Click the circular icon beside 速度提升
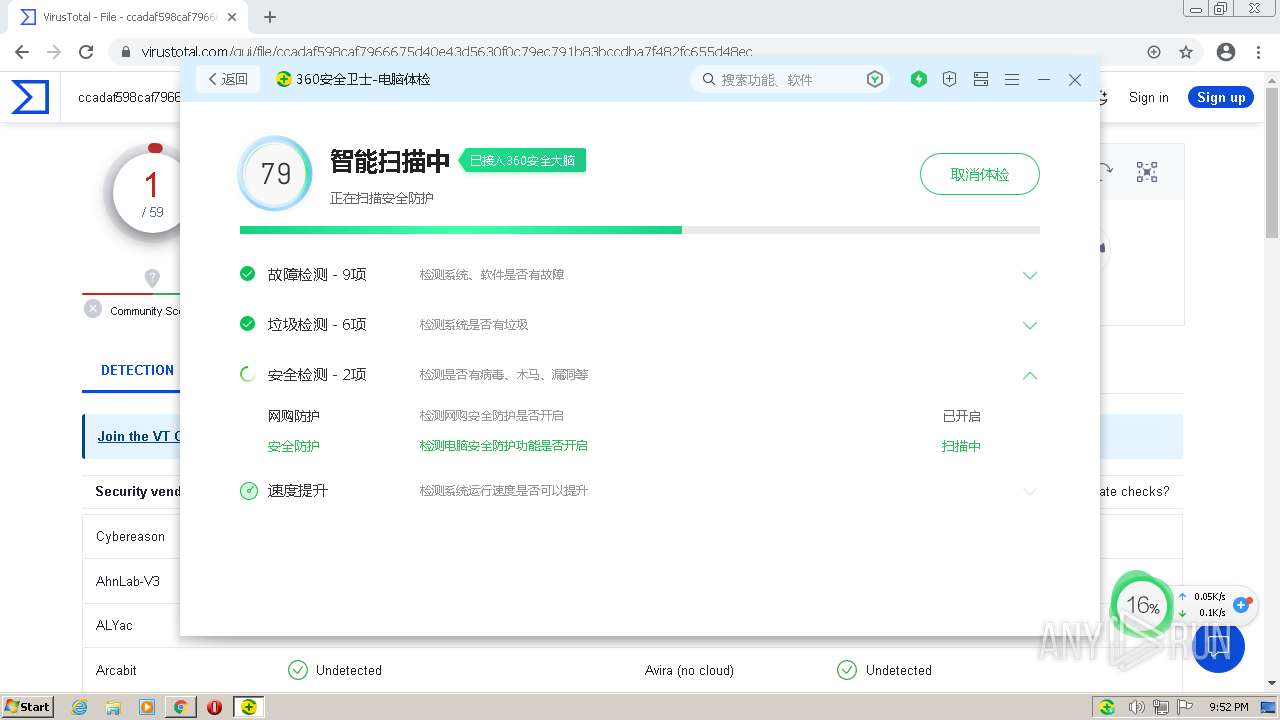Viewport: 1280px width, 720px height. (x=249, y=491)
